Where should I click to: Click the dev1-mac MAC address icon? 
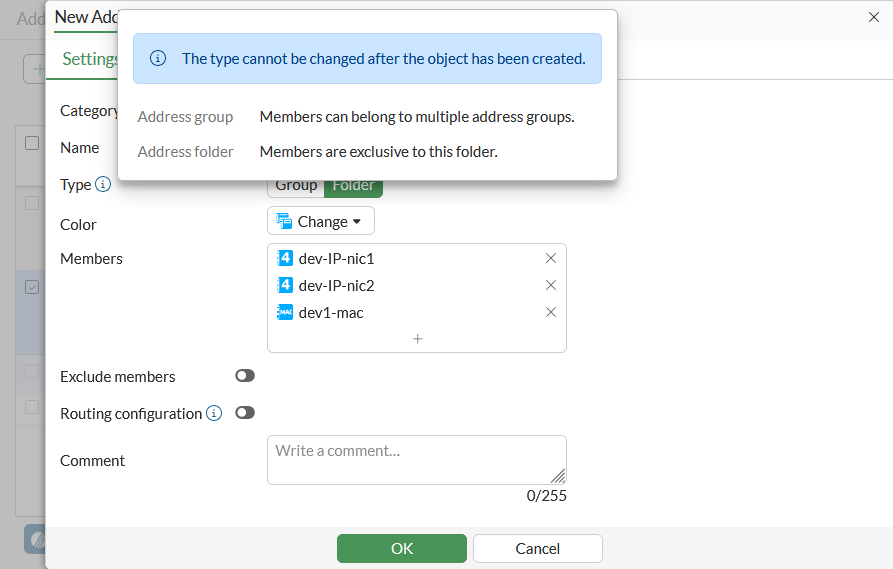[x=285, y=312]
